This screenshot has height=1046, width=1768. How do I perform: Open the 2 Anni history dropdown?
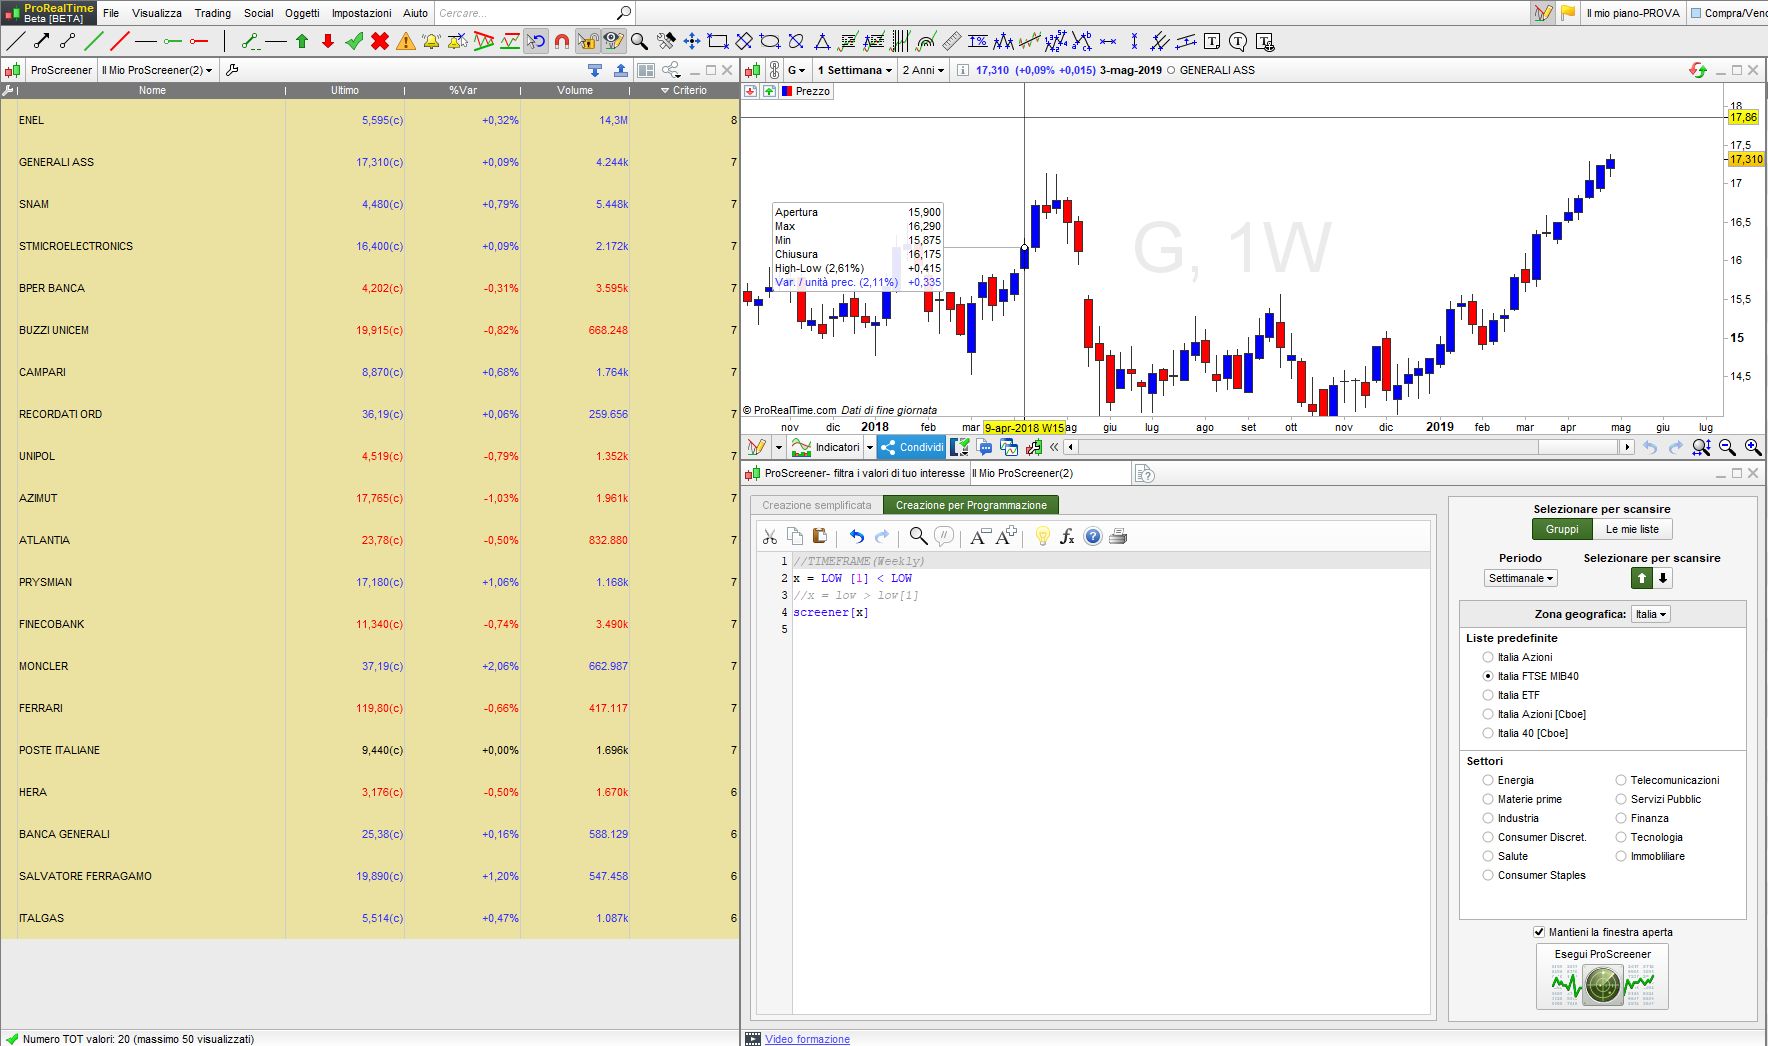click(923, 70)
